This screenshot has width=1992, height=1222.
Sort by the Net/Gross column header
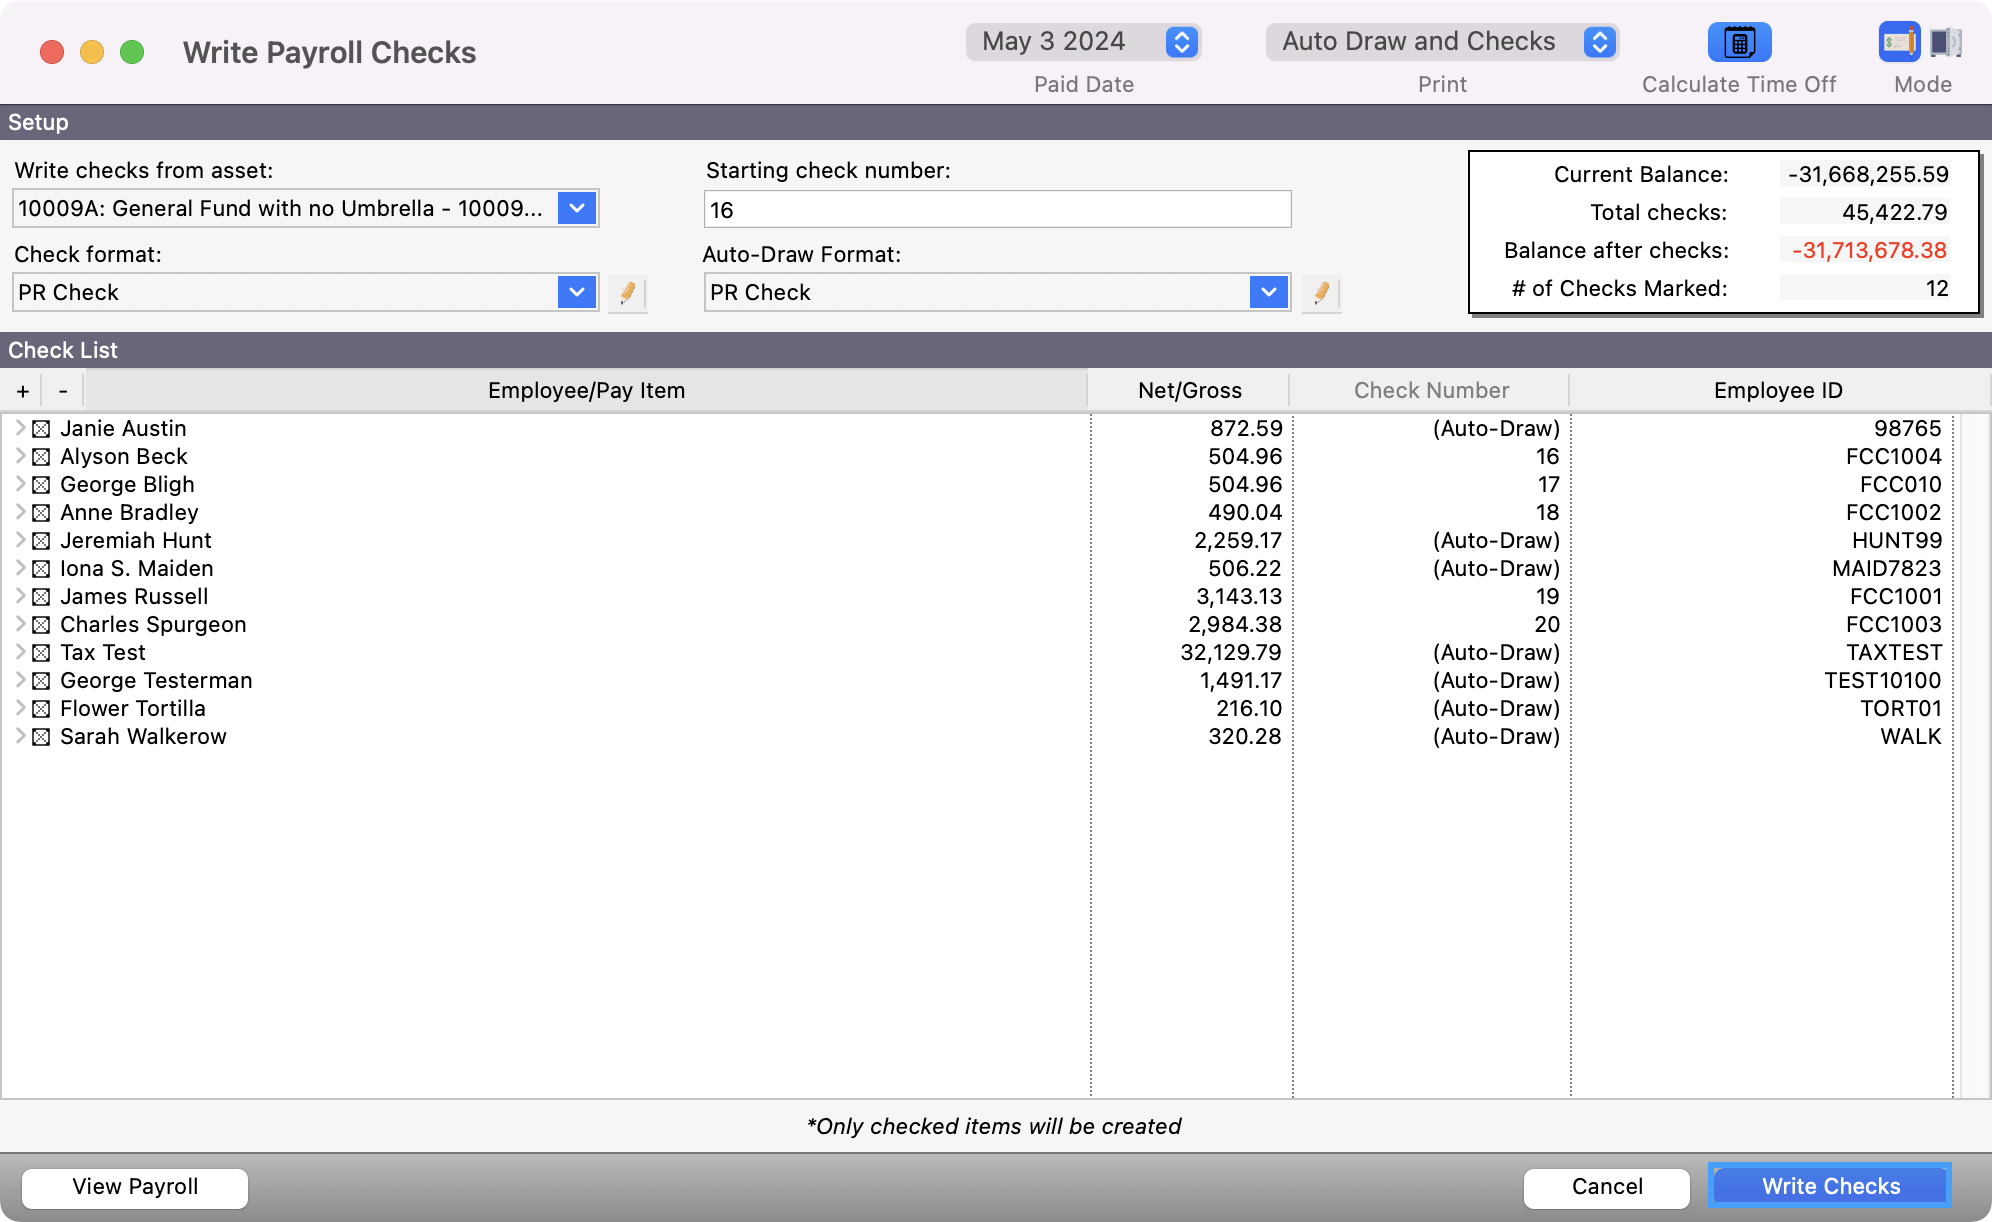click(x=1189, y=391)
